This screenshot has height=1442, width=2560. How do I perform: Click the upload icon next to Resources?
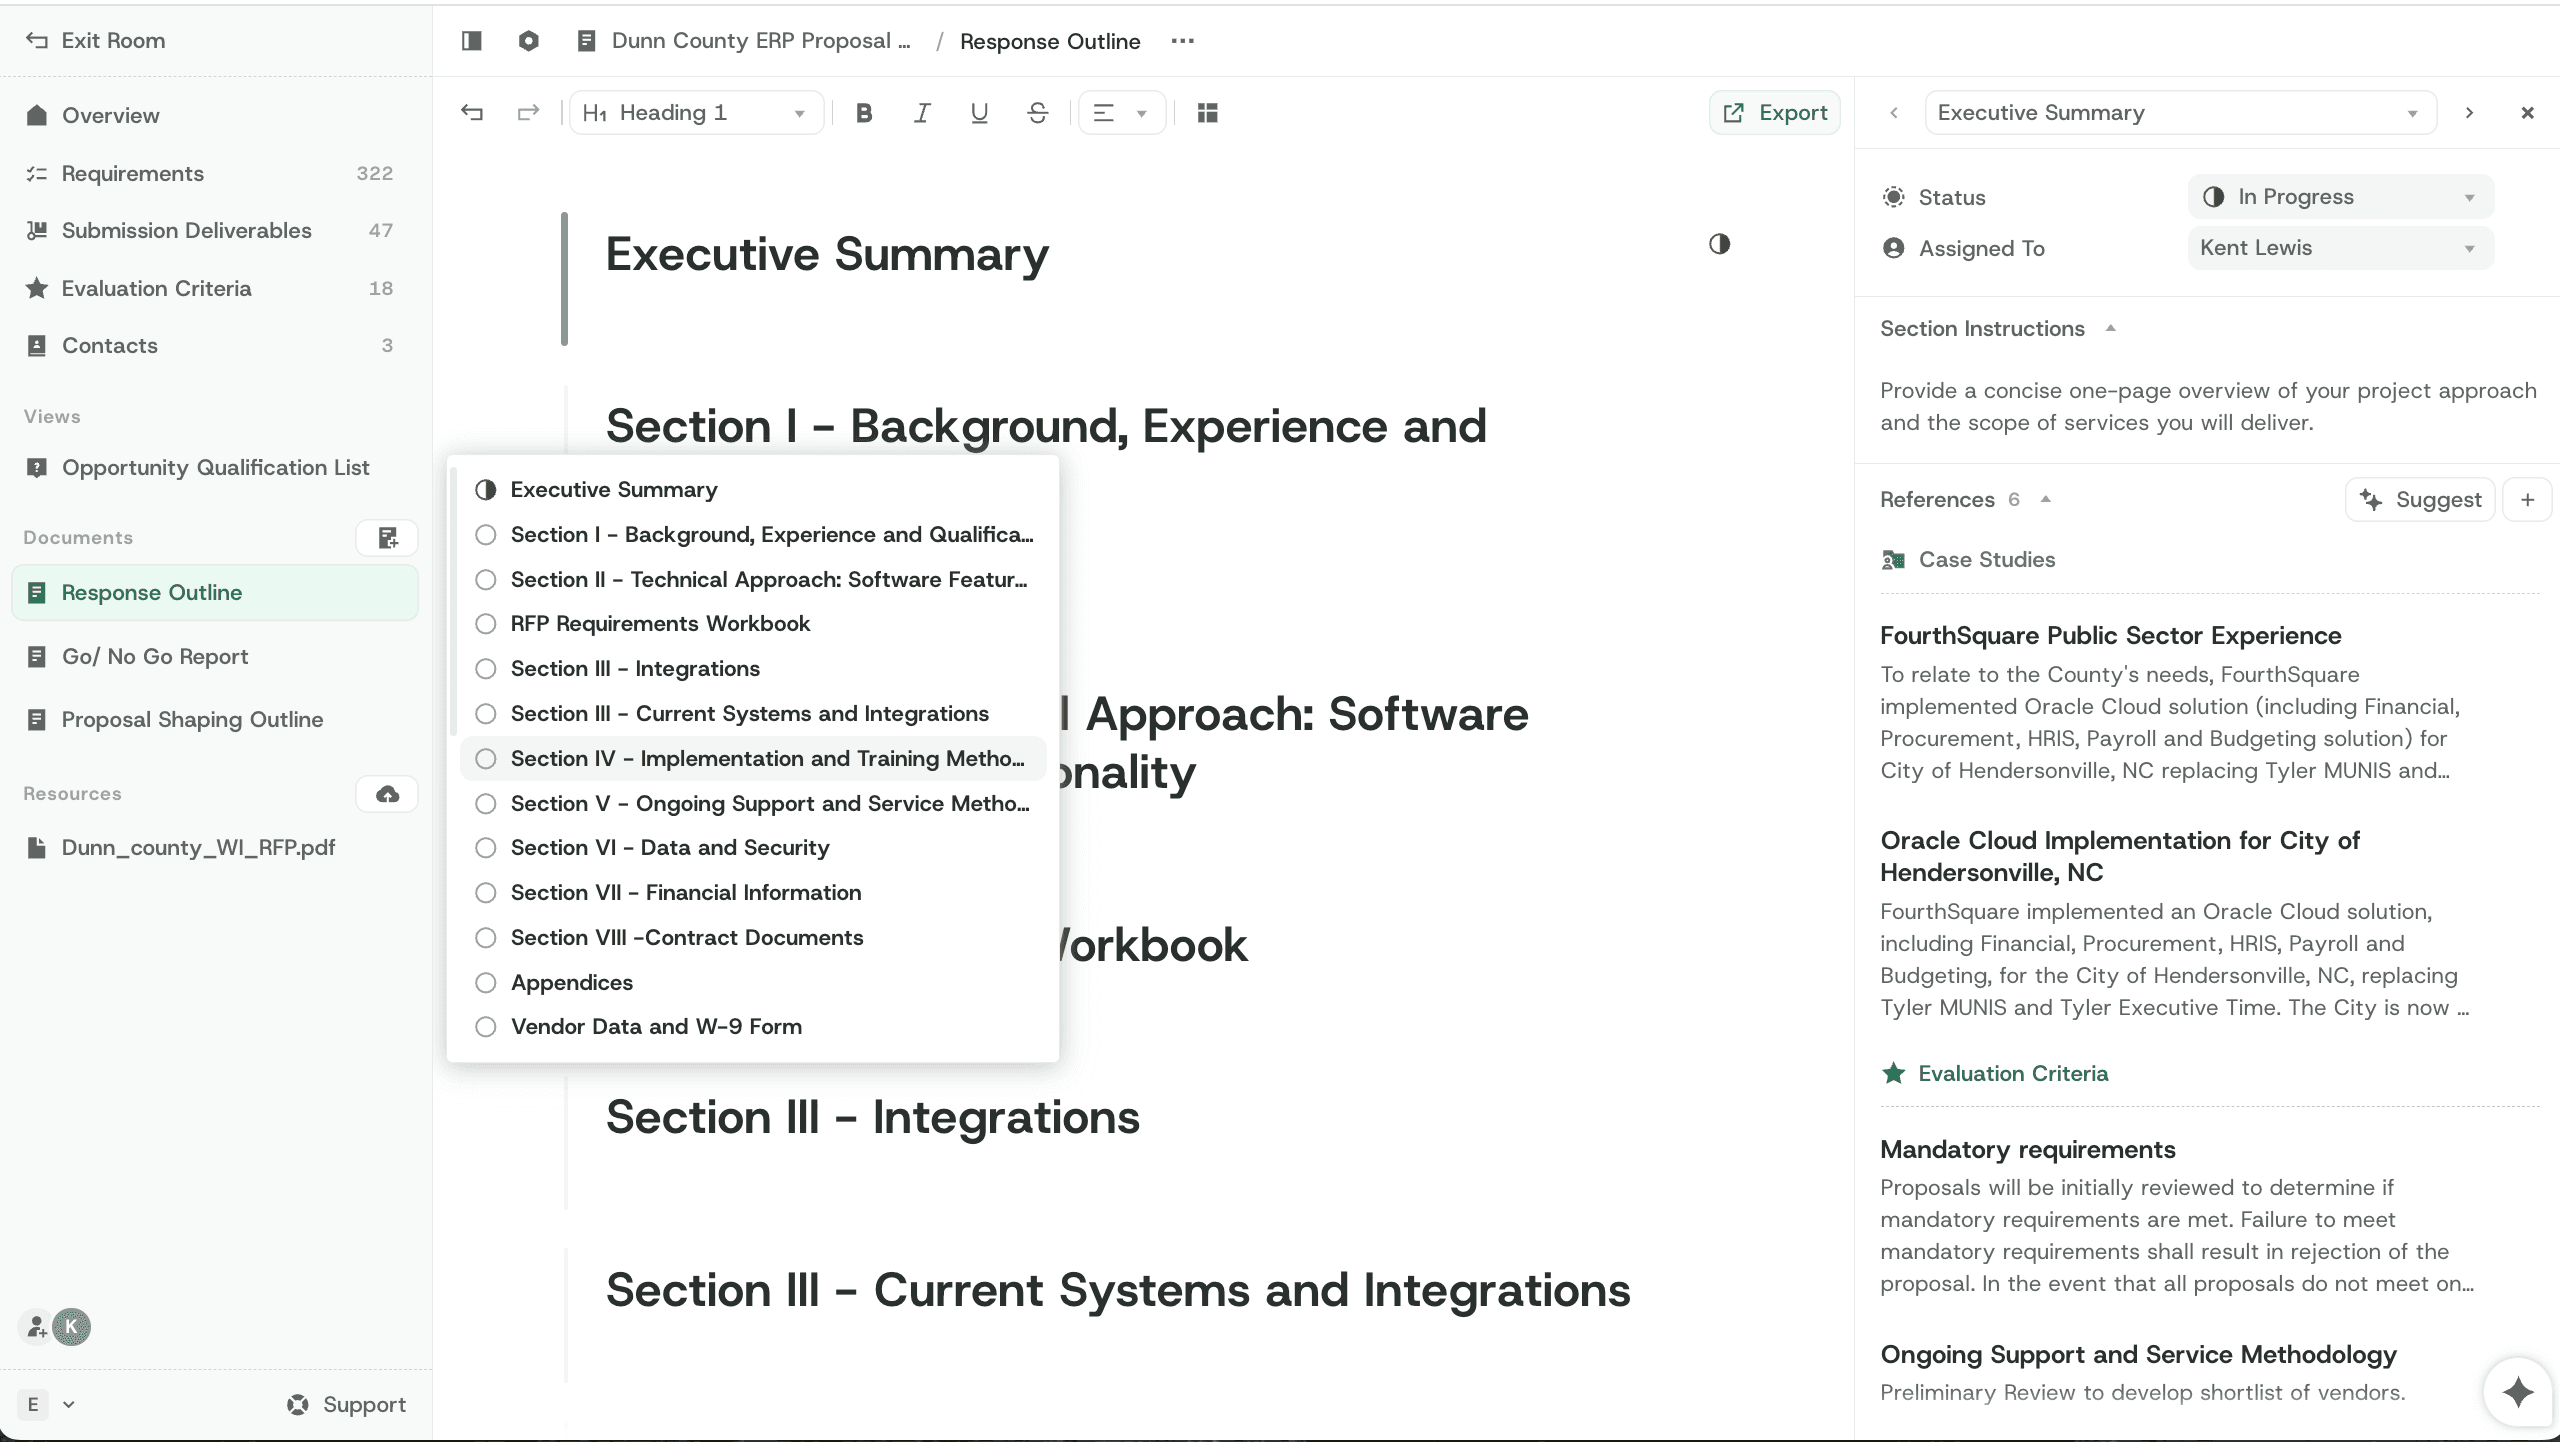click(x=387, y=793)
